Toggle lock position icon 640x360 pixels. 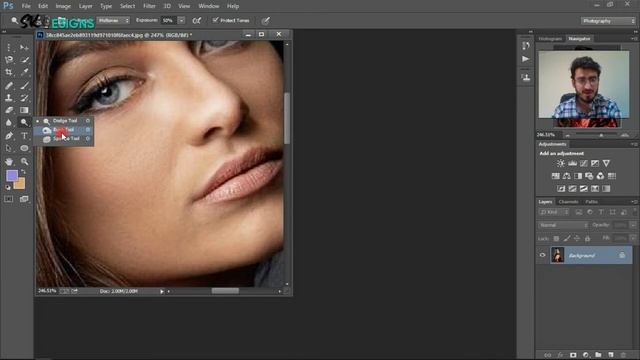577,238
